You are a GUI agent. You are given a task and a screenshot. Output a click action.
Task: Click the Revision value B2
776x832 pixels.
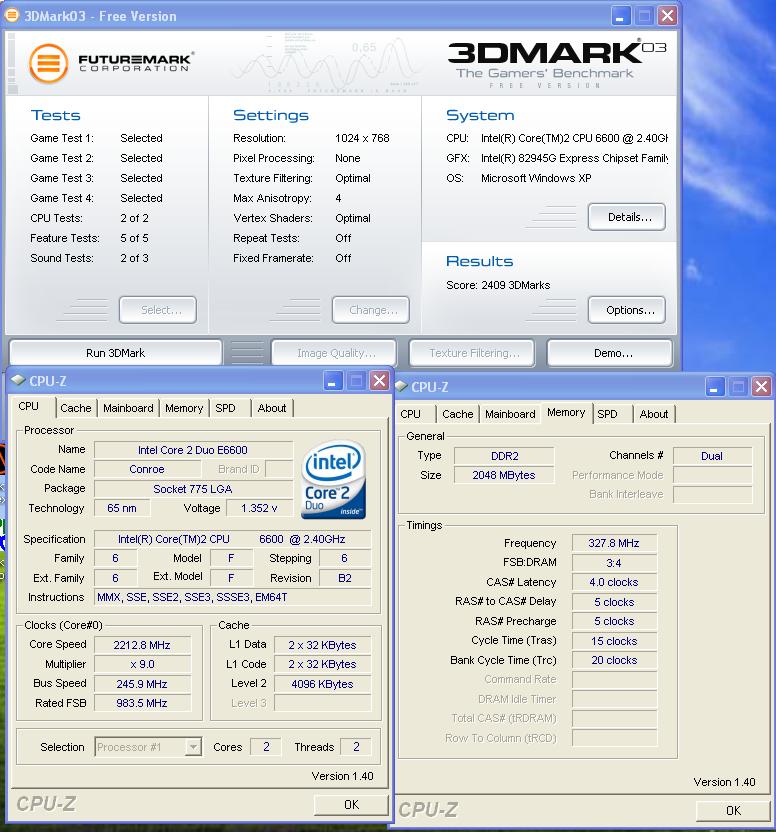345,578
